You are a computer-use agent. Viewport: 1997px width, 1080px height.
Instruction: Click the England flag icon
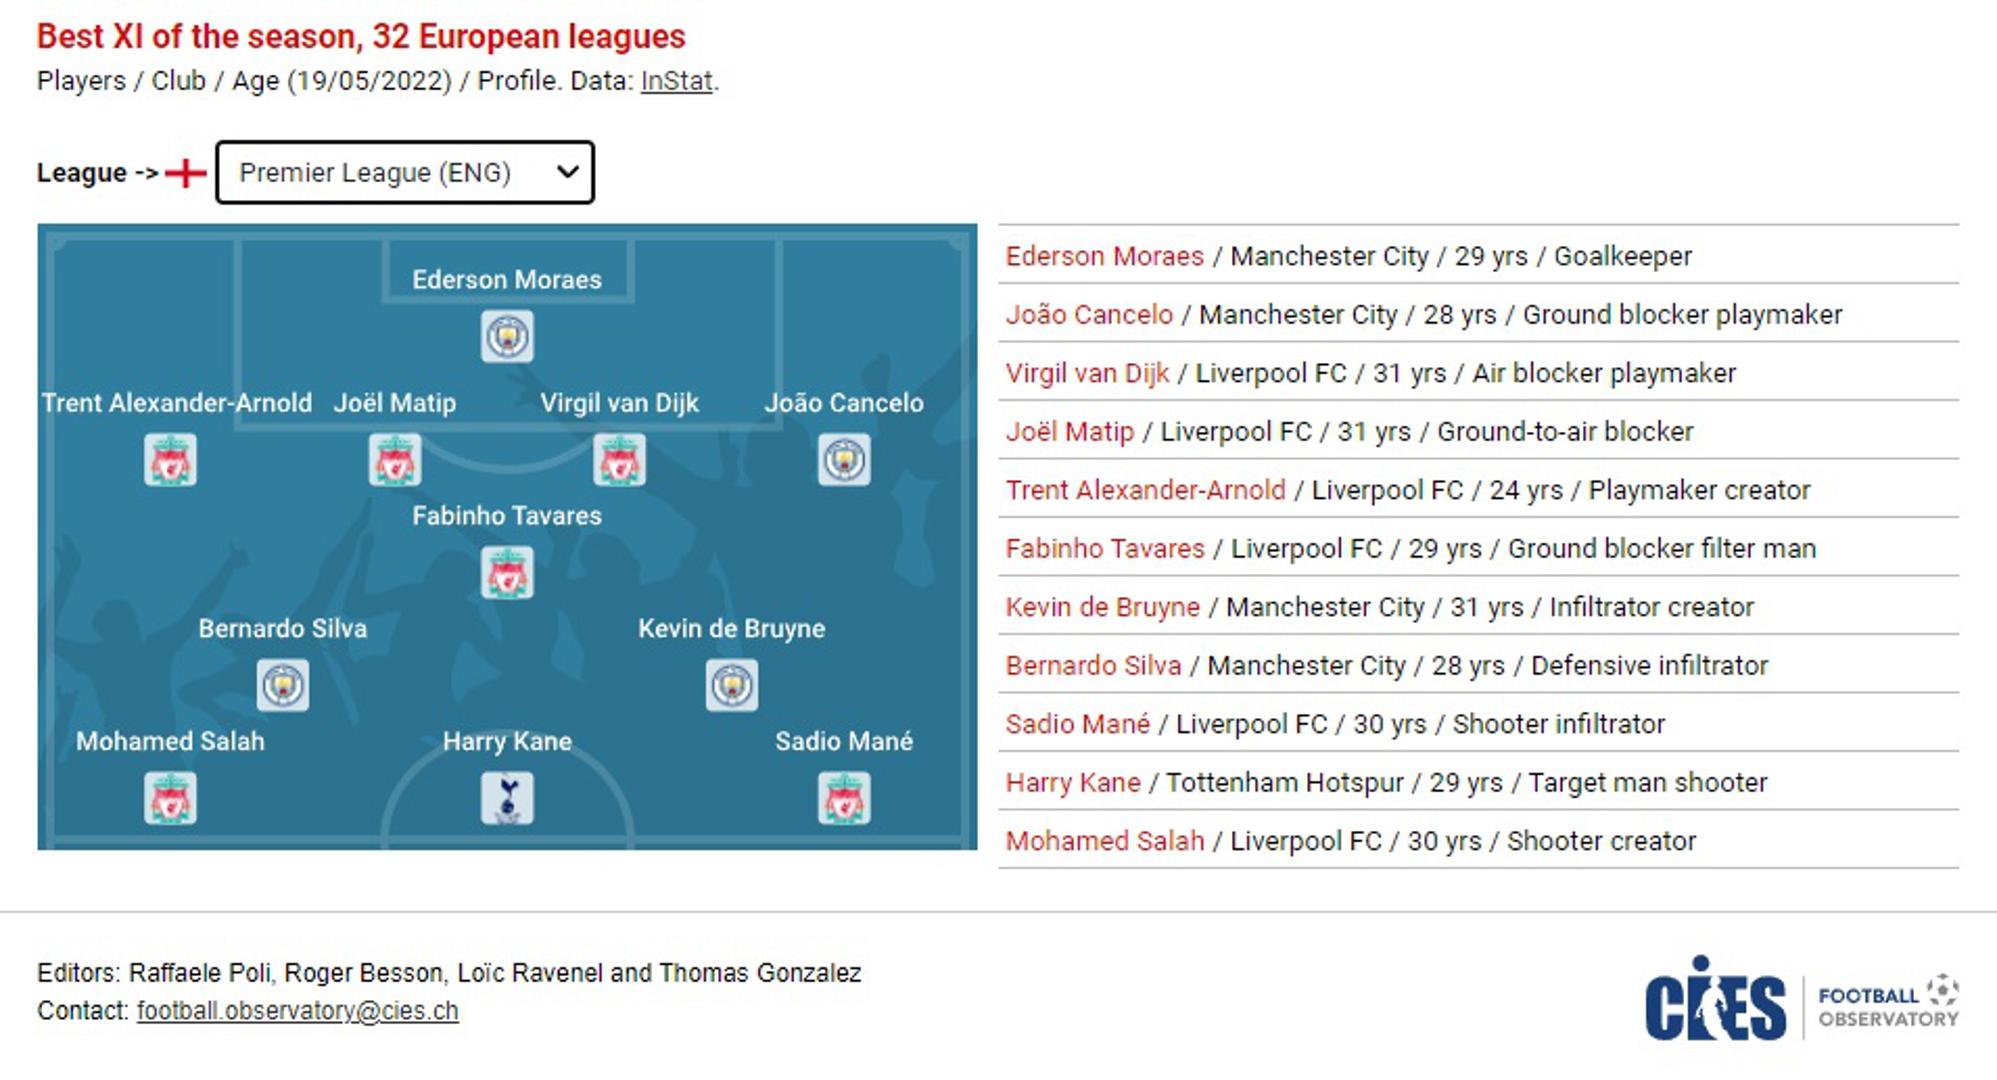(186, 173)
